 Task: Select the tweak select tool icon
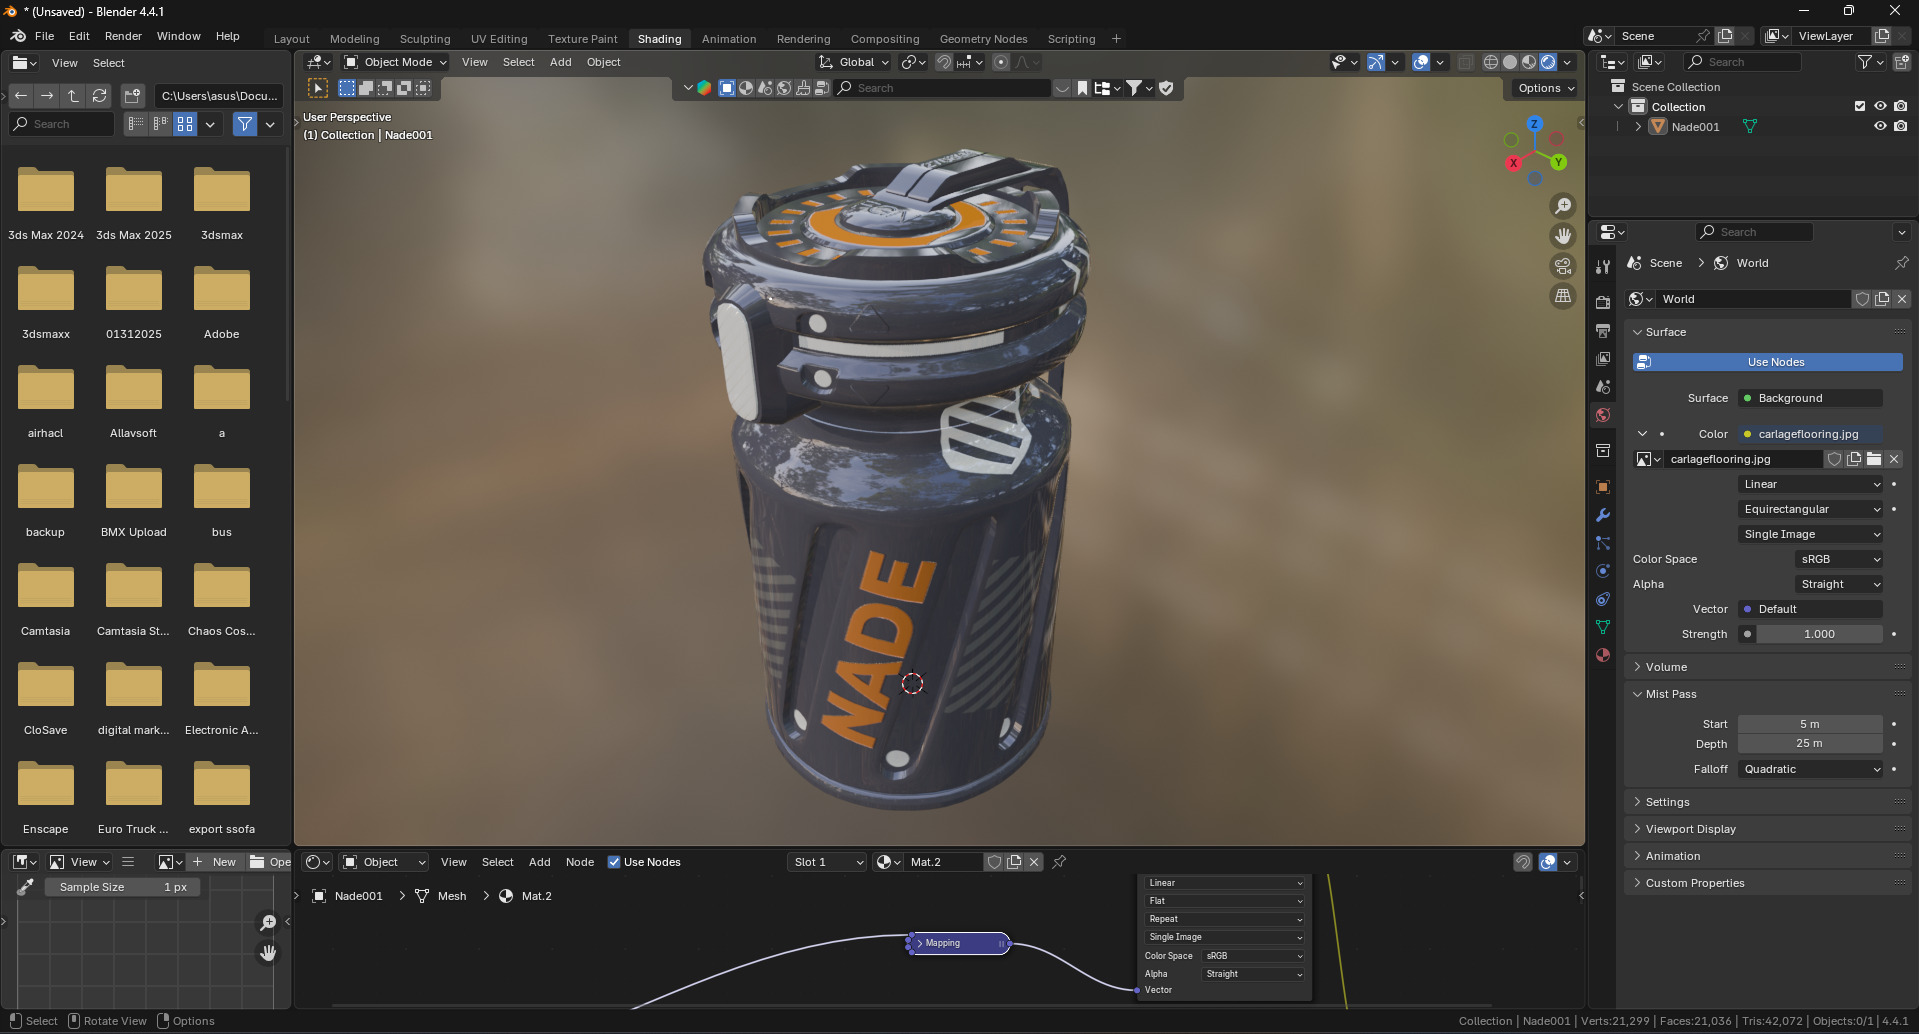point(318,88)
